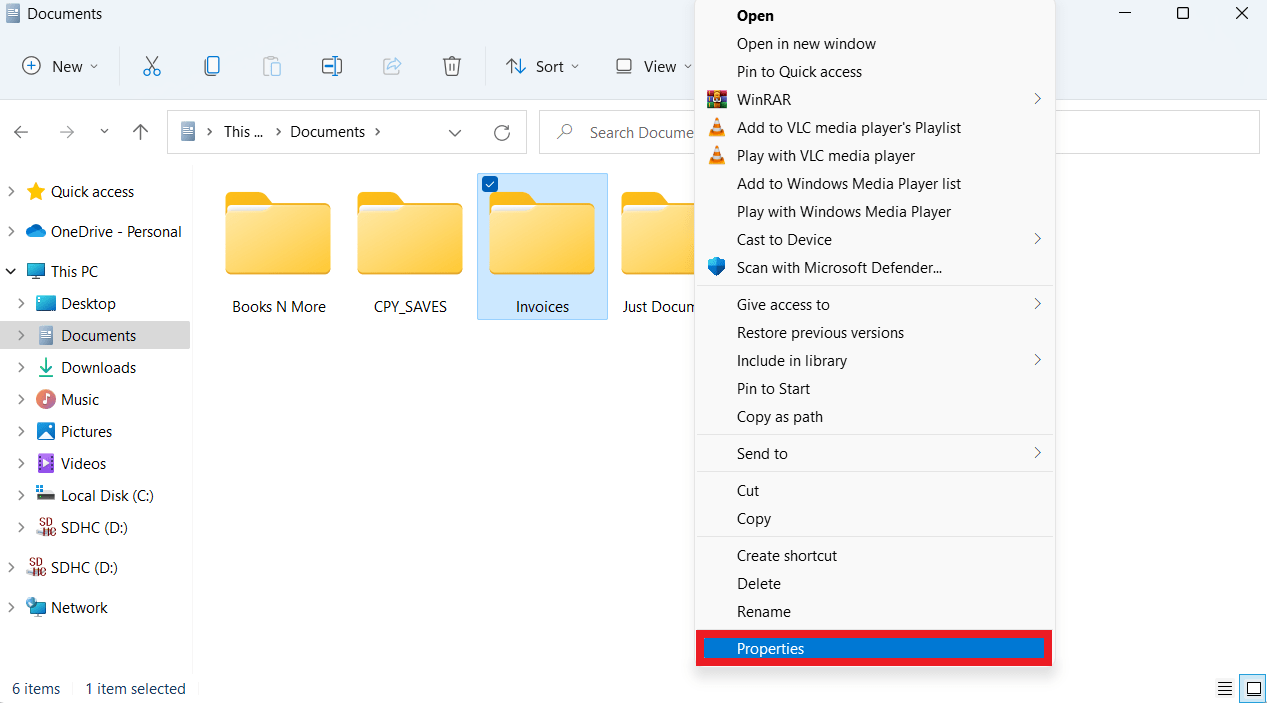Select the Books N More folder
The width and height of the screenshot is (1267, 703).
278,245
